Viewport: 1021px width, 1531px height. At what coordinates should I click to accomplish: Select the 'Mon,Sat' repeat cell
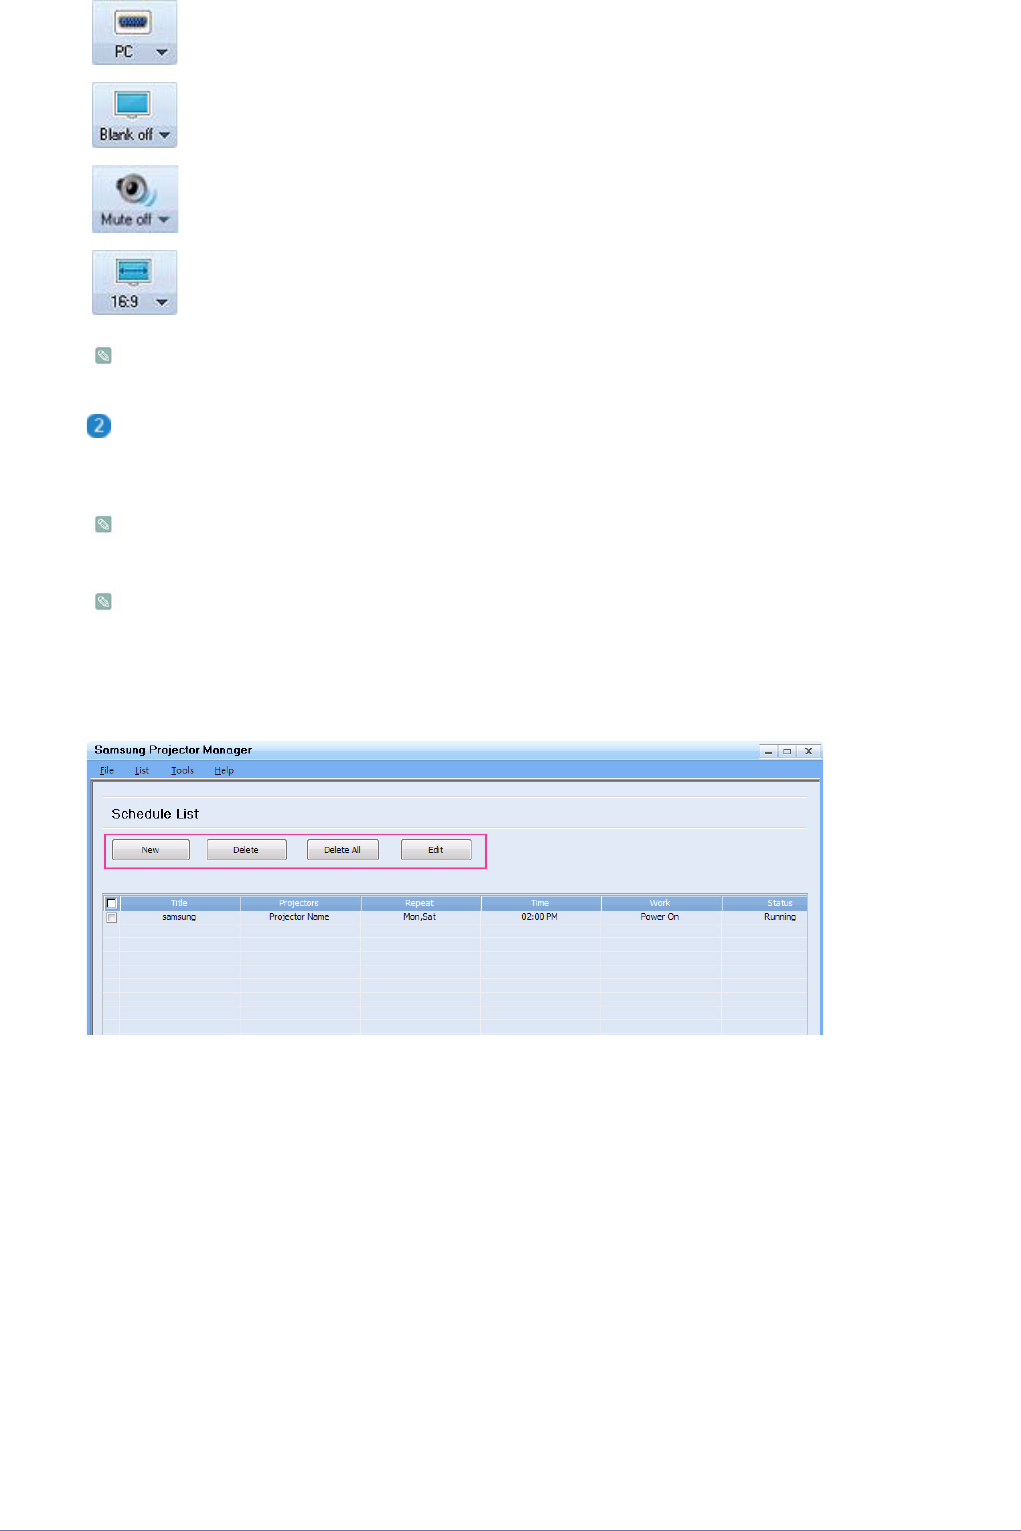coord(419,917)
